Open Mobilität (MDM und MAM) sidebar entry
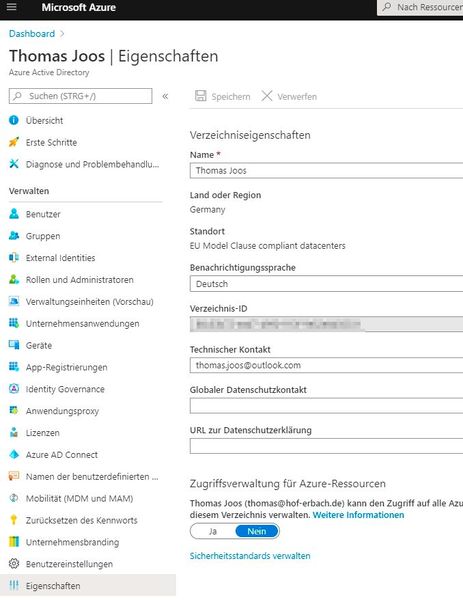The image size is (463, 600). click(80, 498)
